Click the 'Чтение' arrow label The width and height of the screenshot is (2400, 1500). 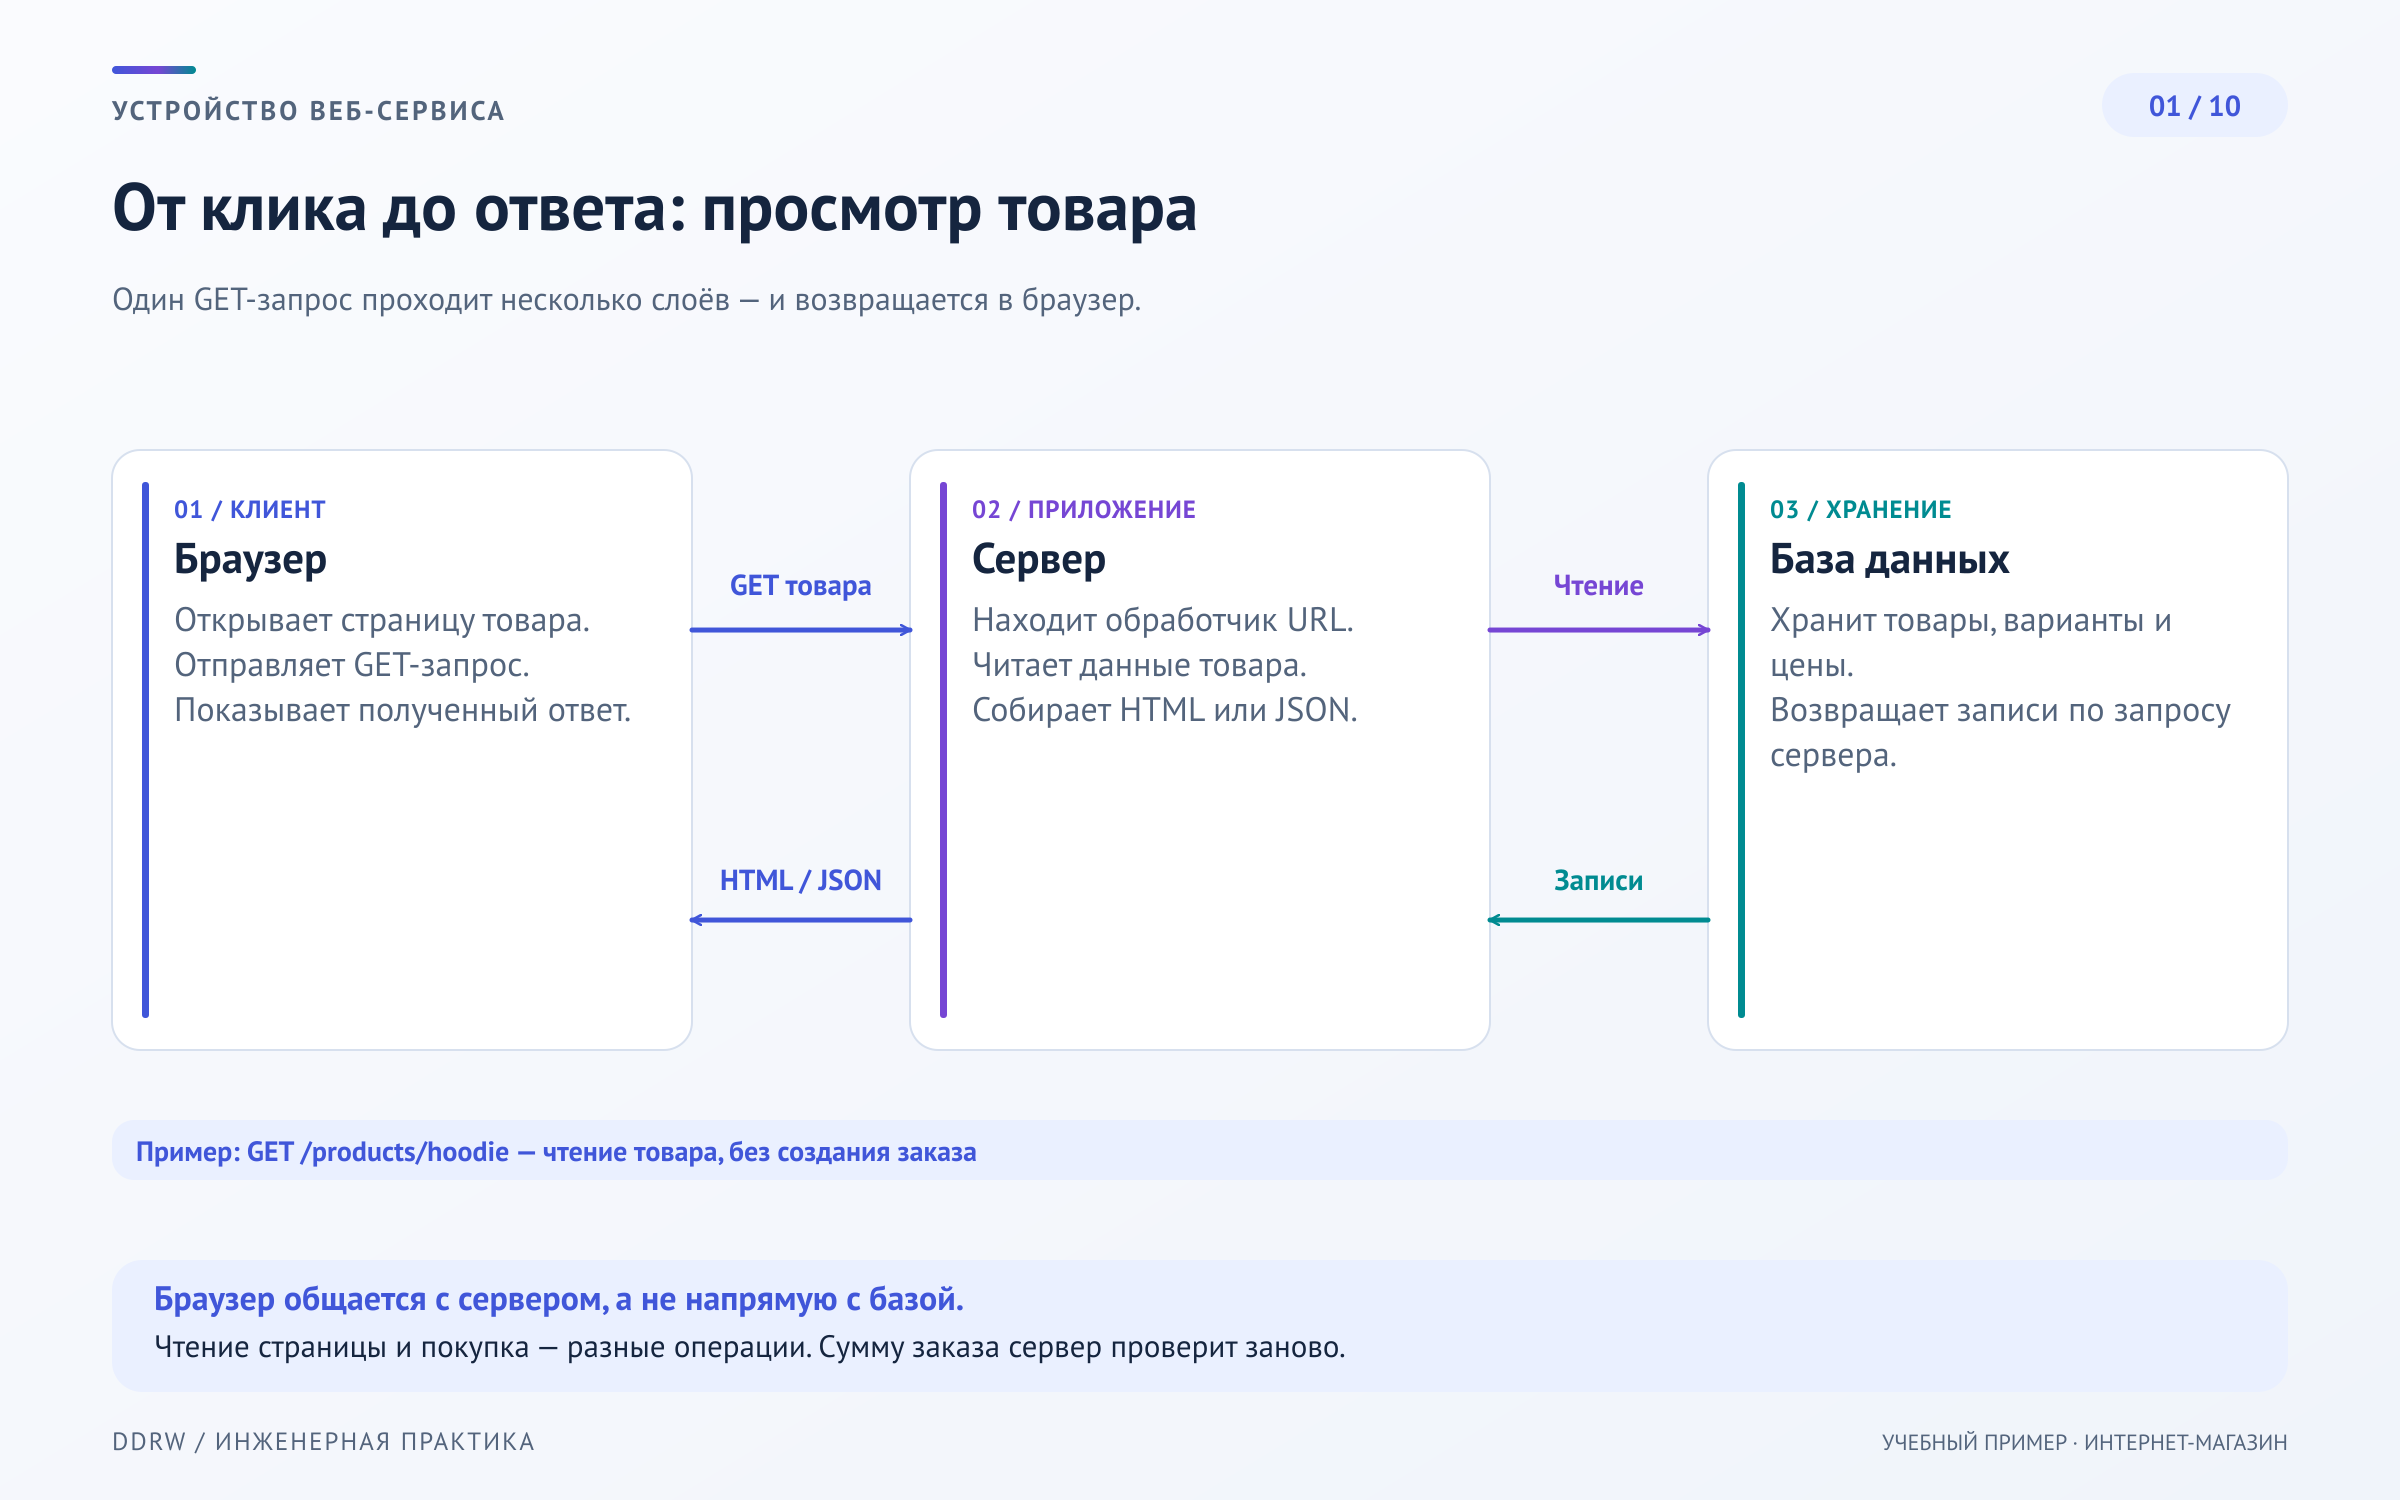point(1598,586)
